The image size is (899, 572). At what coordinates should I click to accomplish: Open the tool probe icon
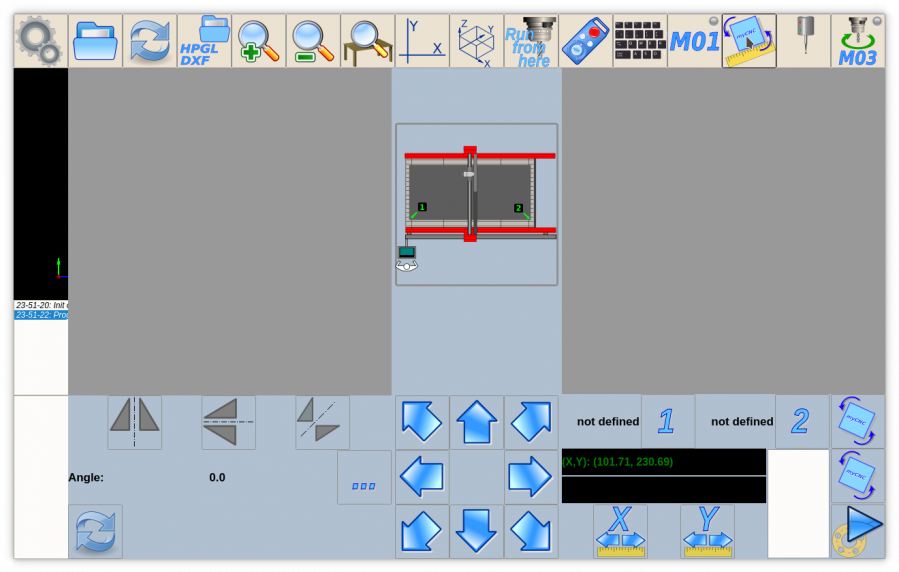(x=803, y=41)
